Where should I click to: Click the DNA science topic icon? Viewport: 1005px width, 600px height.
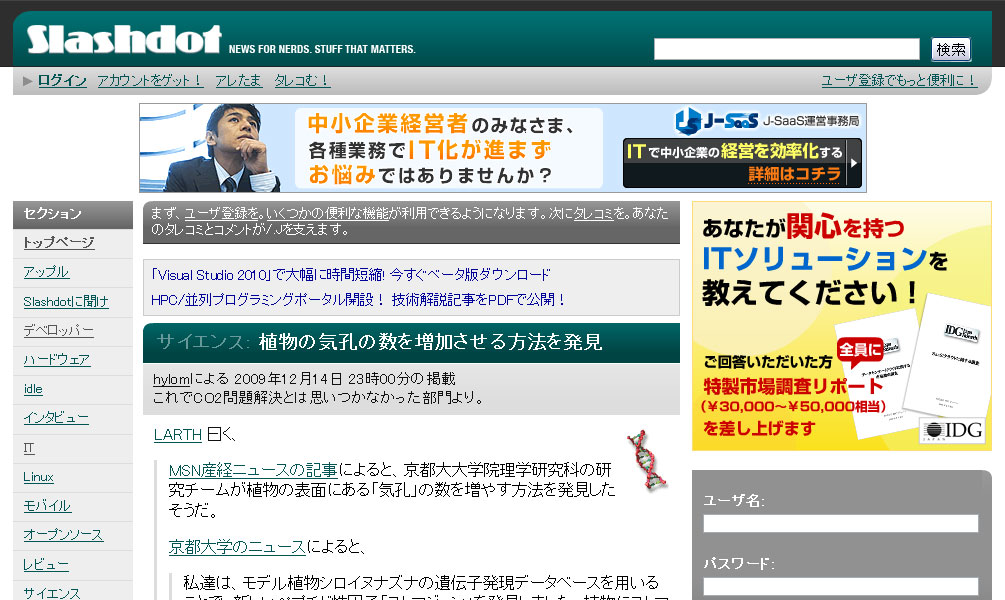[x=644, y=460]
